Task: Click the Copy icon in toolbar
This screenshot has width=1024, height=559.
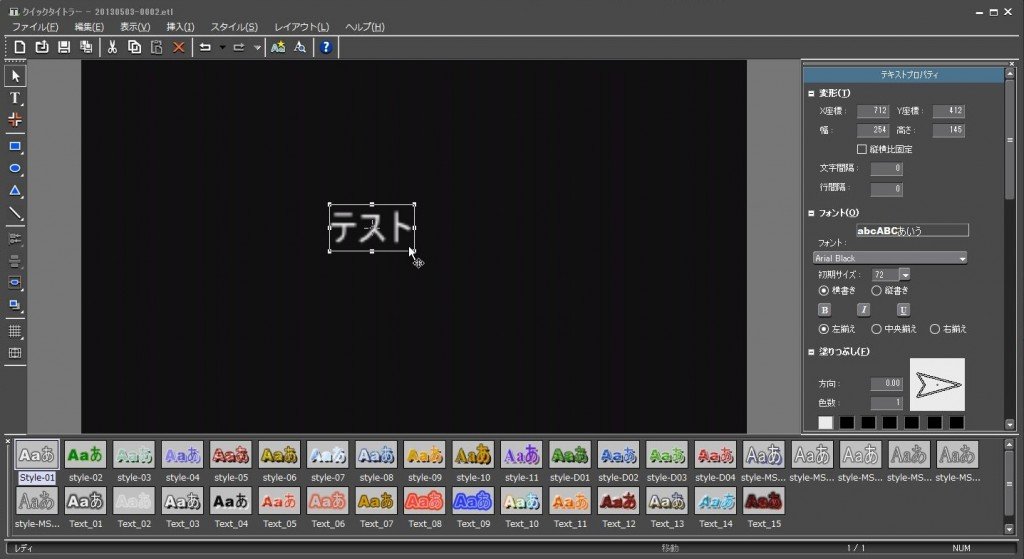Action: point(135,47)
